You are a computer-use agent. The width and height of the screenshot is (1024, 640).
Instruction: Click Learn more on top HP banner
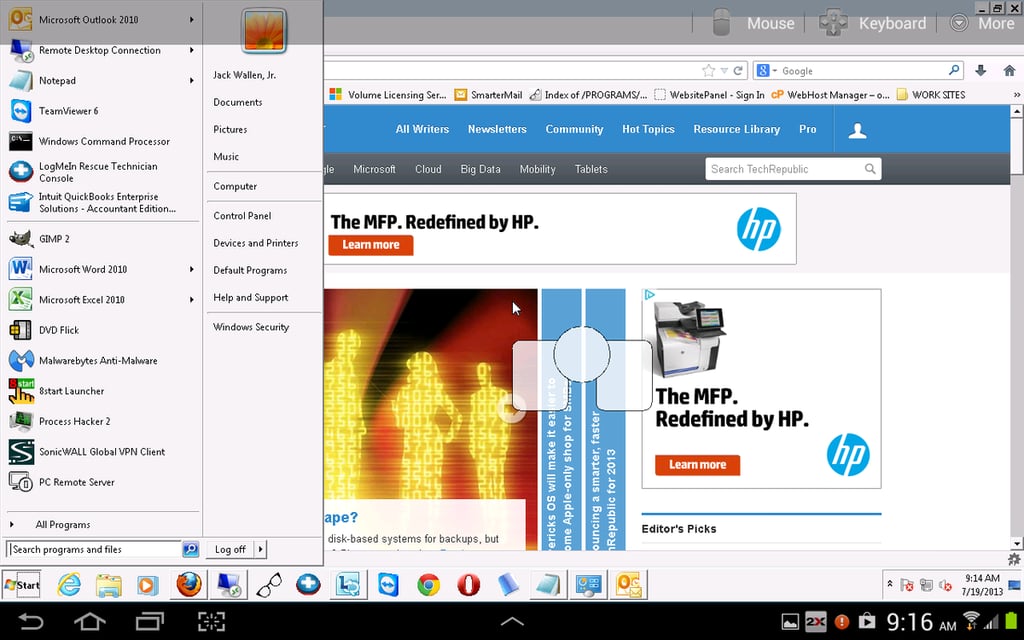pos(371,245)
